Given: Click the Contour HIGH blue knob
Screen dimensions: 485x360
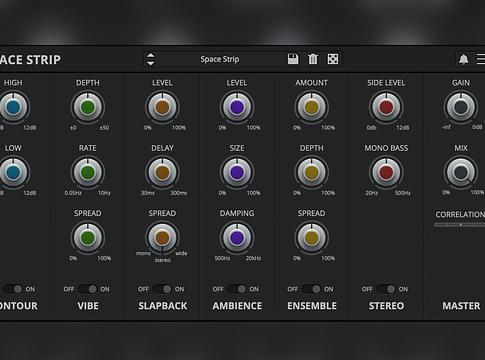Looking at the screenshot, I should pos(13,107).
